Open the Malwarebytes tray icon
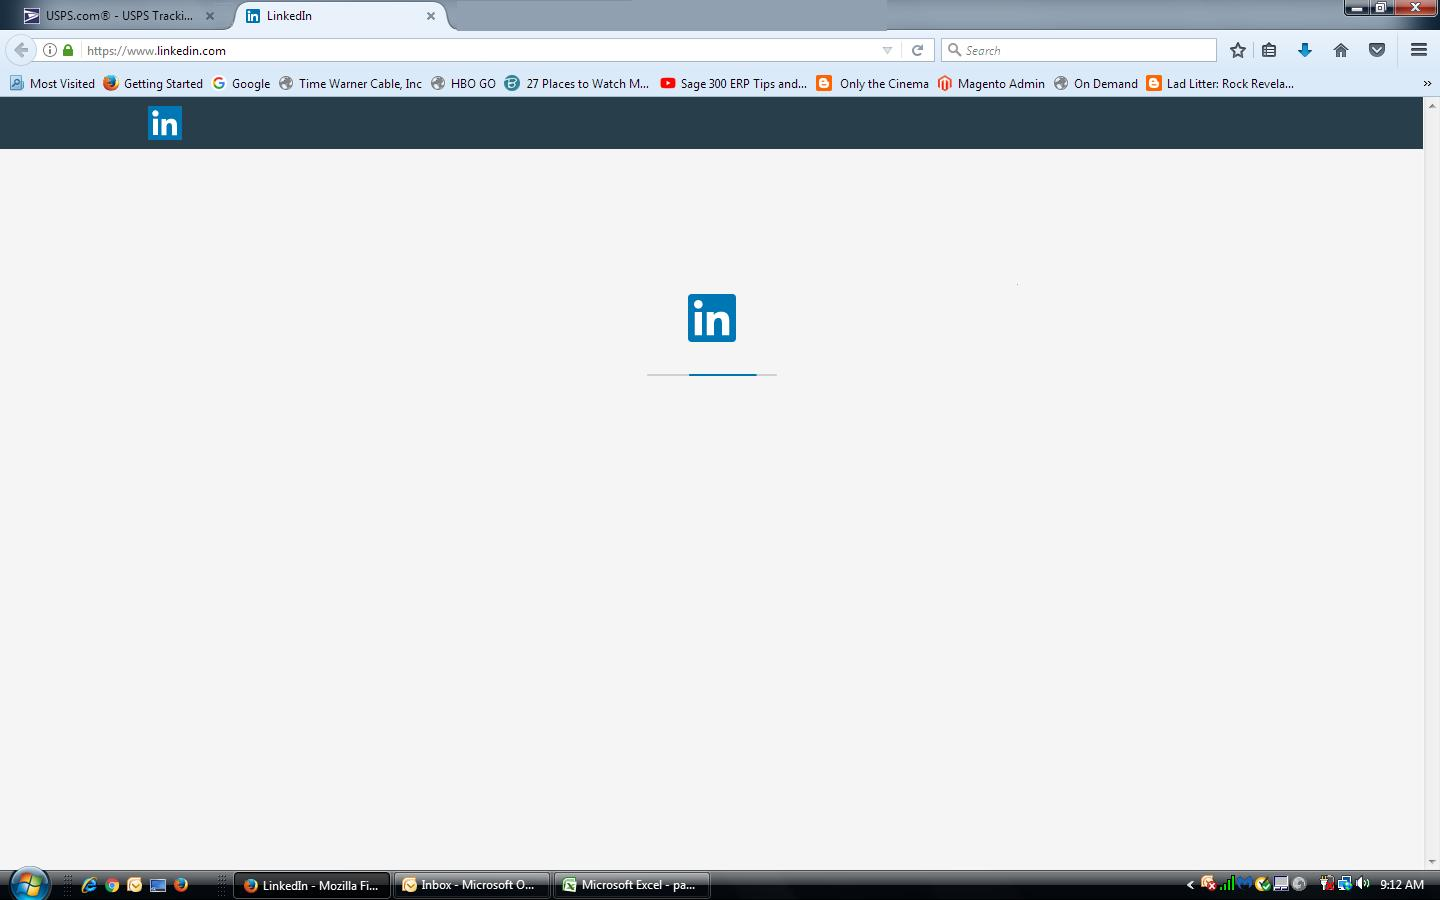This screenshot has width=1440, height=900. point(1245,884)
